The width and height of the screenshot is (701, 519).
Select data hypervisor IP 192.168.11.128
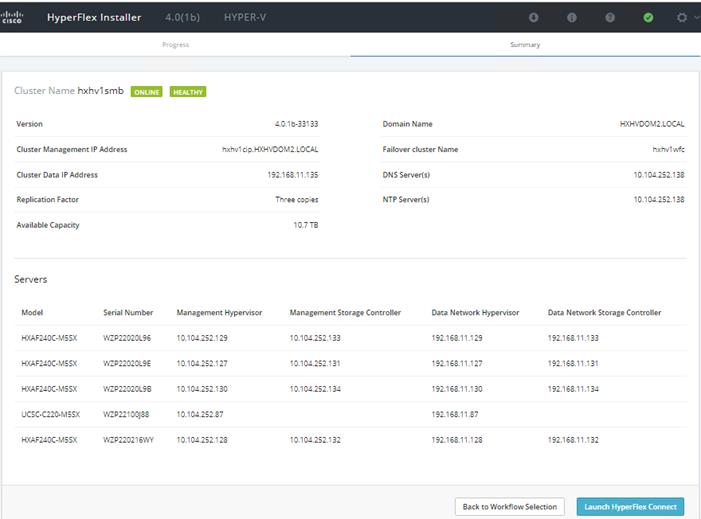457,440
